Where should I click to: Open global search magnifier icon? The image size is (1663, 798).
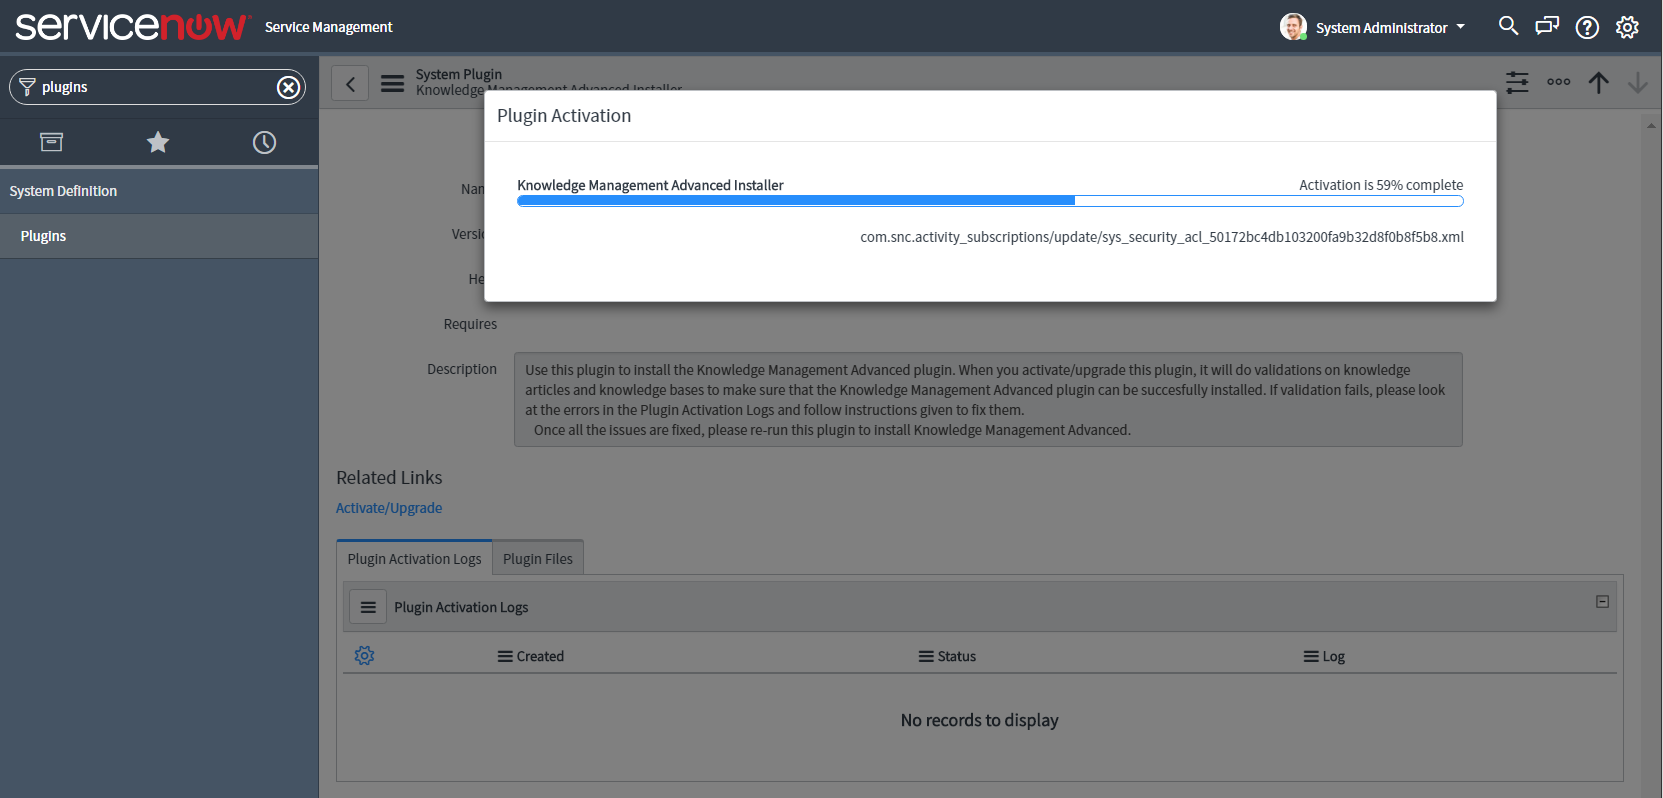click(1508, 26)
